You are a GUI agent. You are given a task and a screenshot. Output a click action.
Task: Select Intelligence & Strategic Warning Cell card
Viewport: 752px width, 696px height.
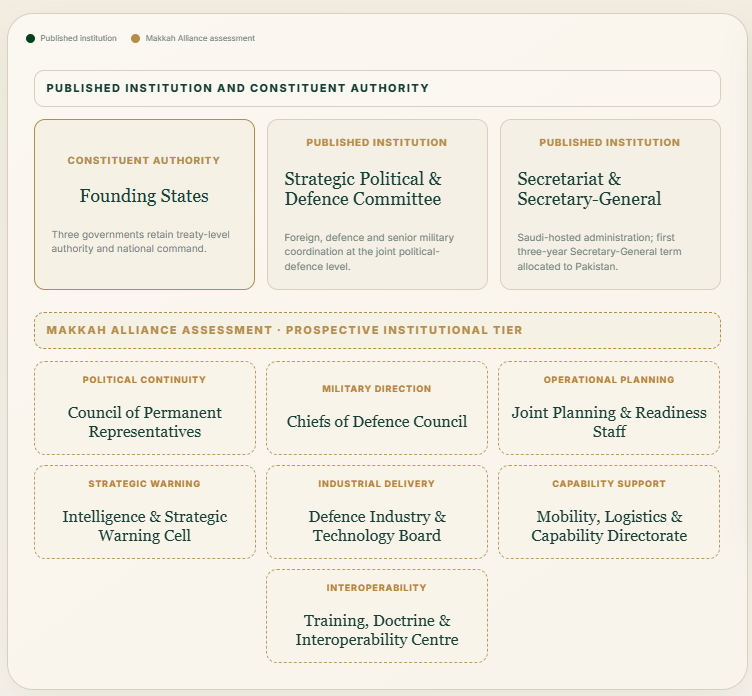tap(144, 512)
